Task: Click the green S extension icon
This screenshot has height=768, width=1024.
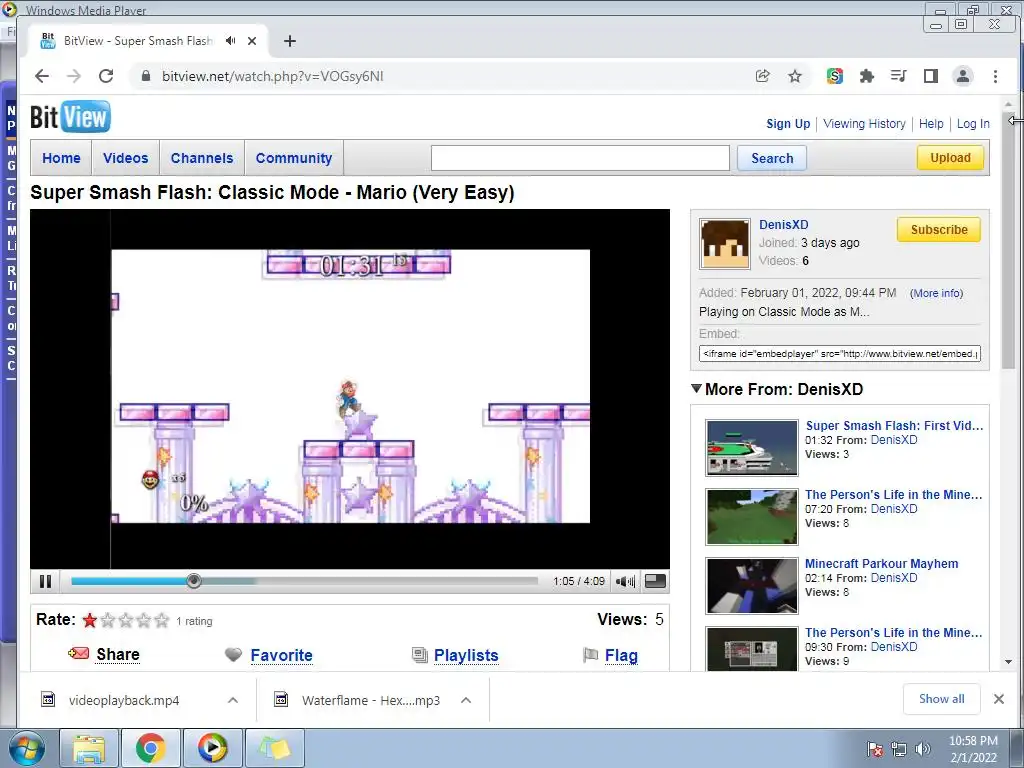Action: [835, 76]
